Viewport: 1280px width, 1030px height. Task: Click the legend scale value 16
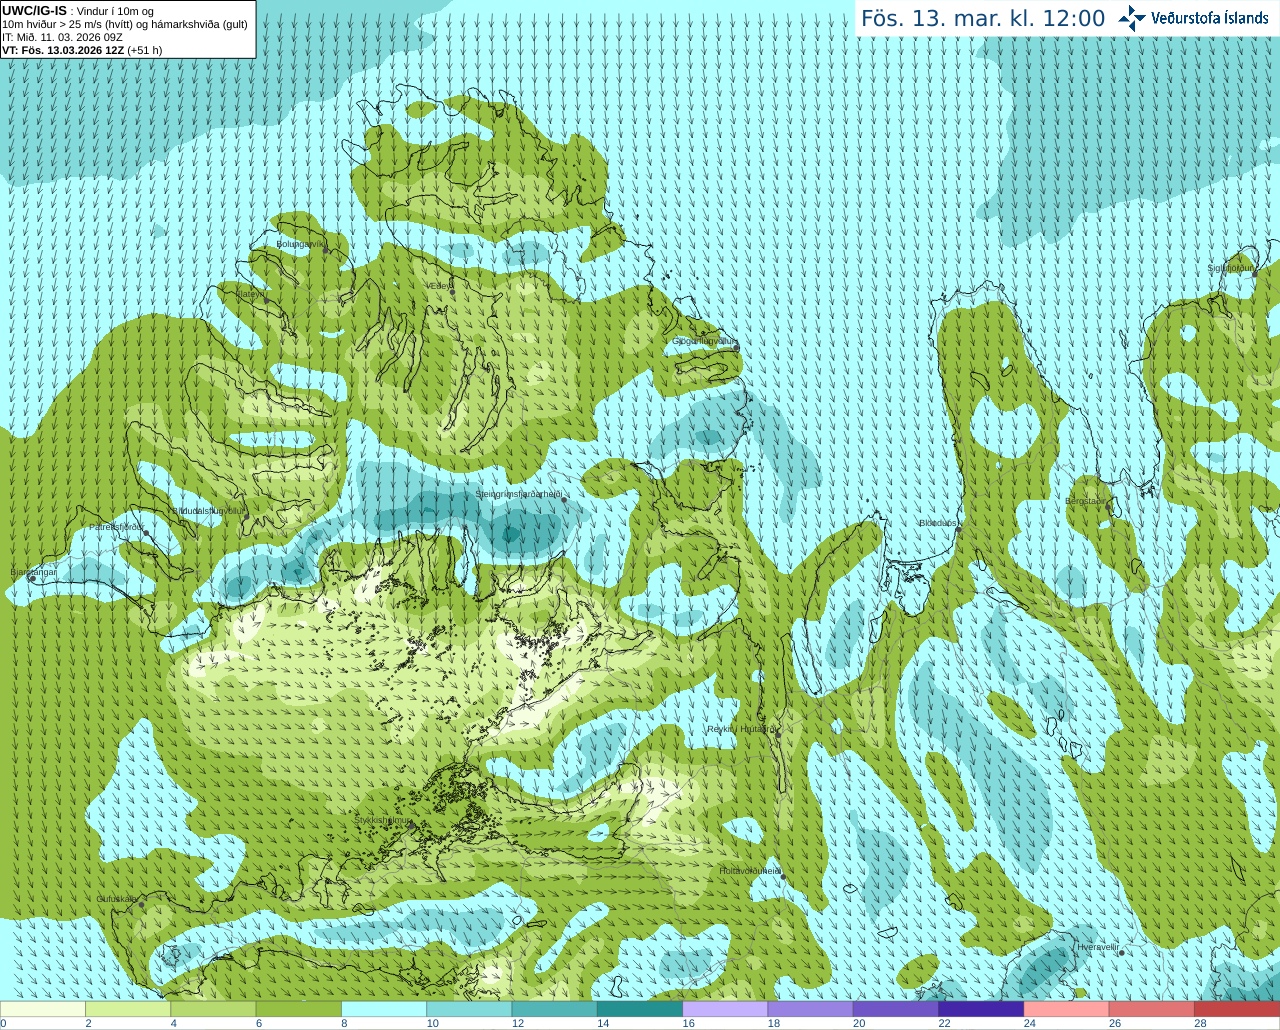tap(688, 1024)
